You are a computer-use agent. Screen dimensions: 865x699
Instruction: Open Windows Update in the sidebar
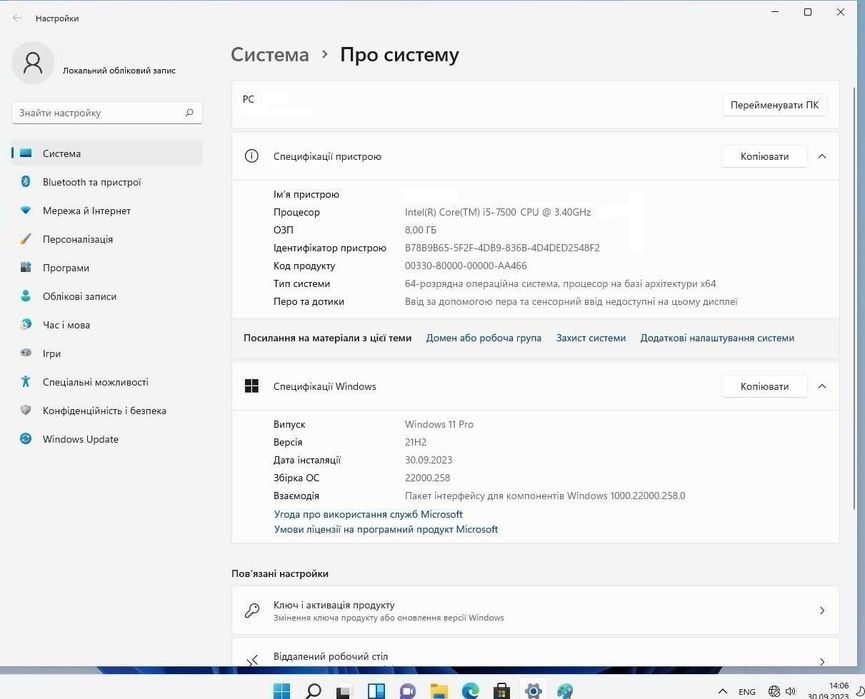tap(106, 440)
